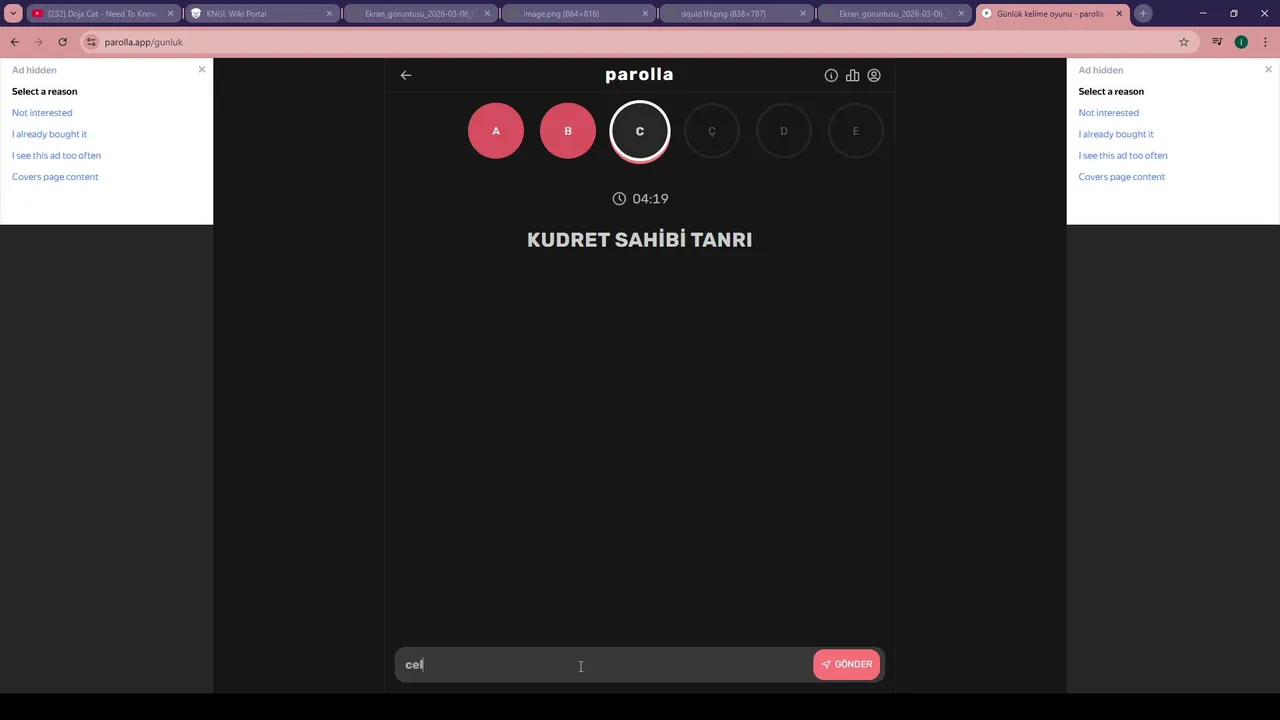Select the letter Ç circle
This screenshot has height=720, width=1280.
point(712,131)
